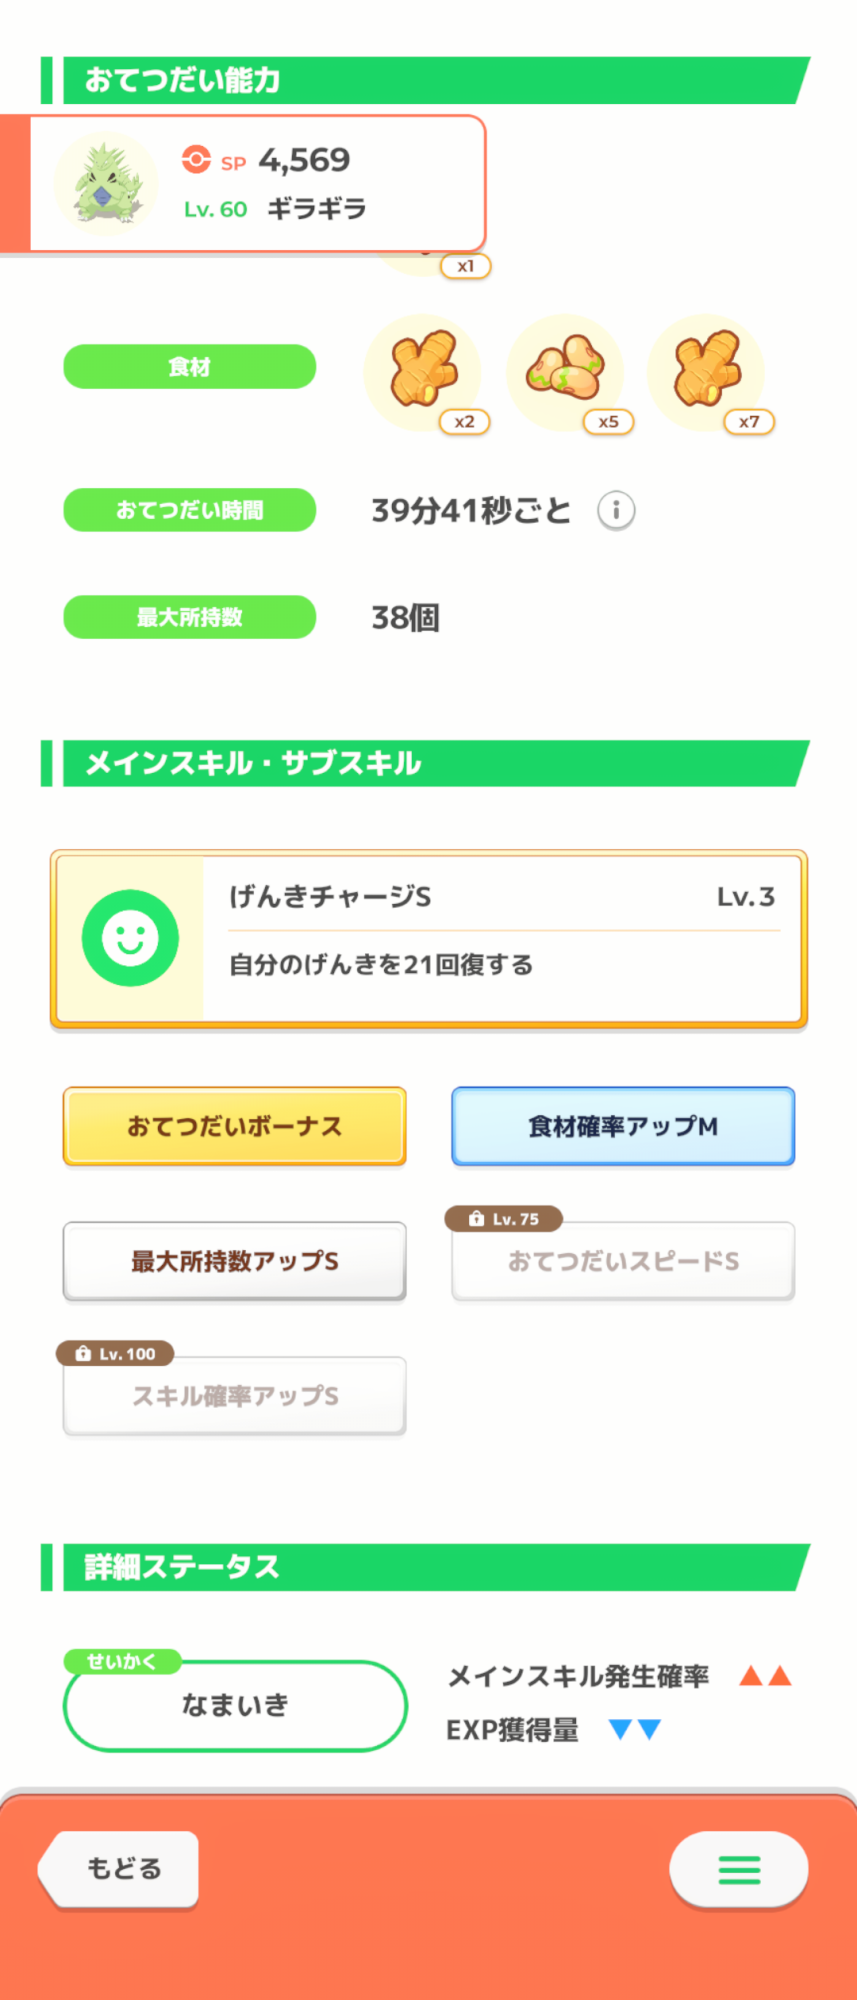Open the hamburger menu button
The image size is (857, 2000).
click(x=739, y=1869)
